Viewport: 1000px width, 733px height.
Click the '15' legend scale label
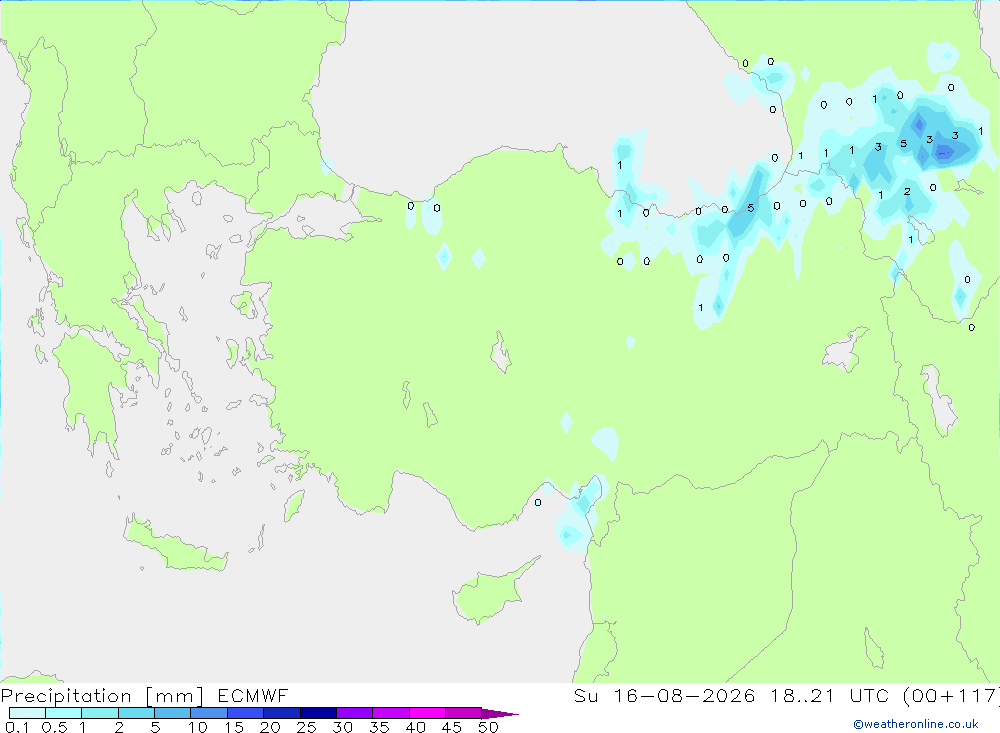click(234, 727)
